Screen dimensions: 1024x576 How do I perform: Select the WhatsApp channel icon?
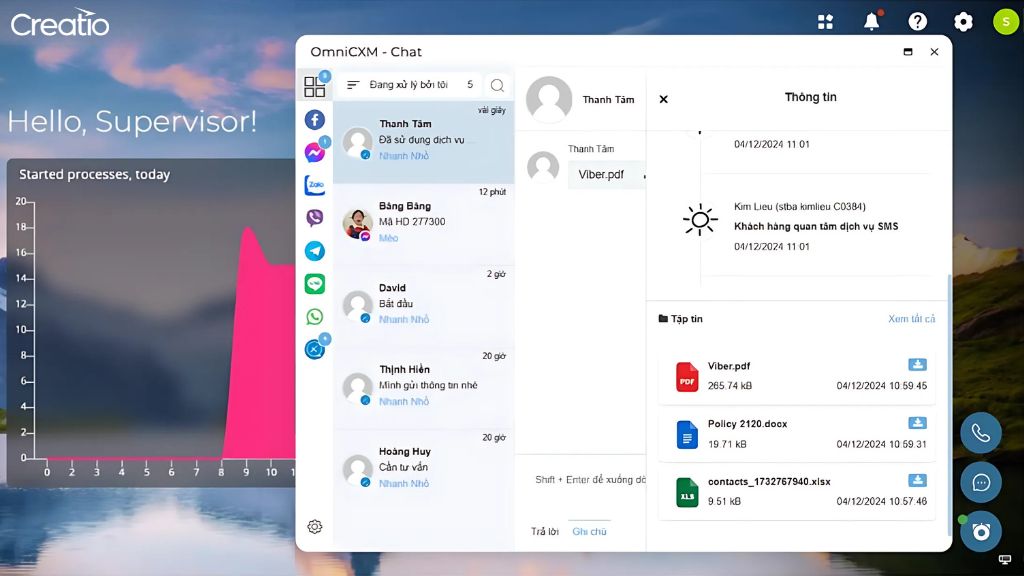pos(315,317)
